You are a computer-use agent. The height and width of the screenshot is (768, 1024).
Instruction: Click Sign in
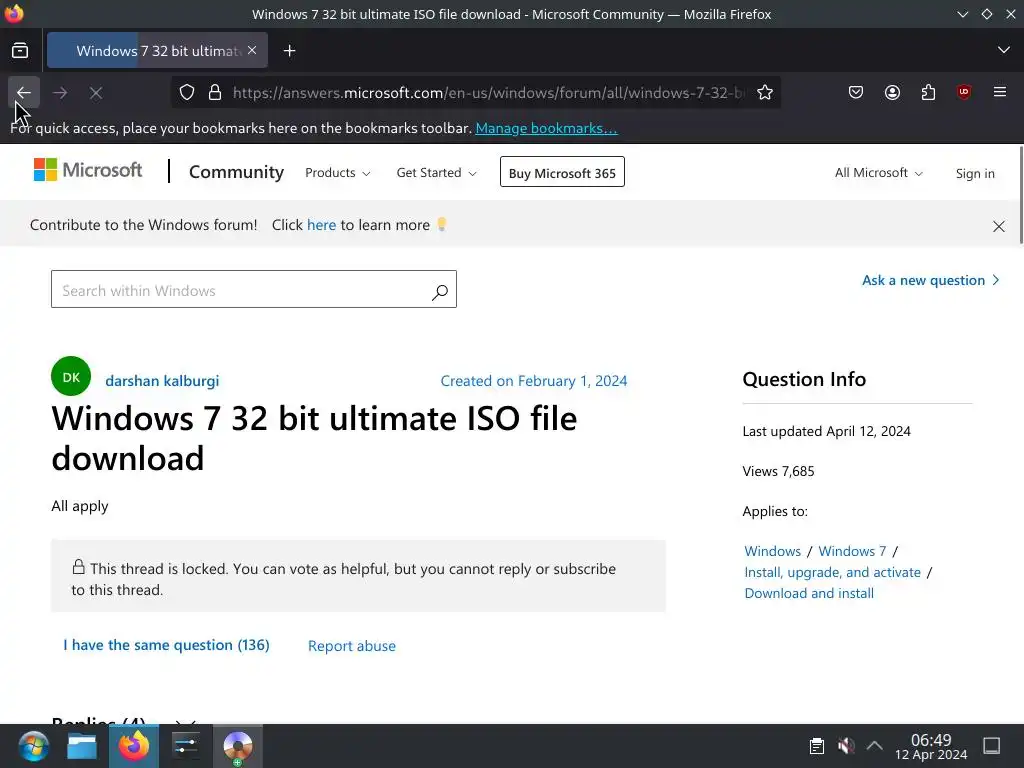click(975, 173)
